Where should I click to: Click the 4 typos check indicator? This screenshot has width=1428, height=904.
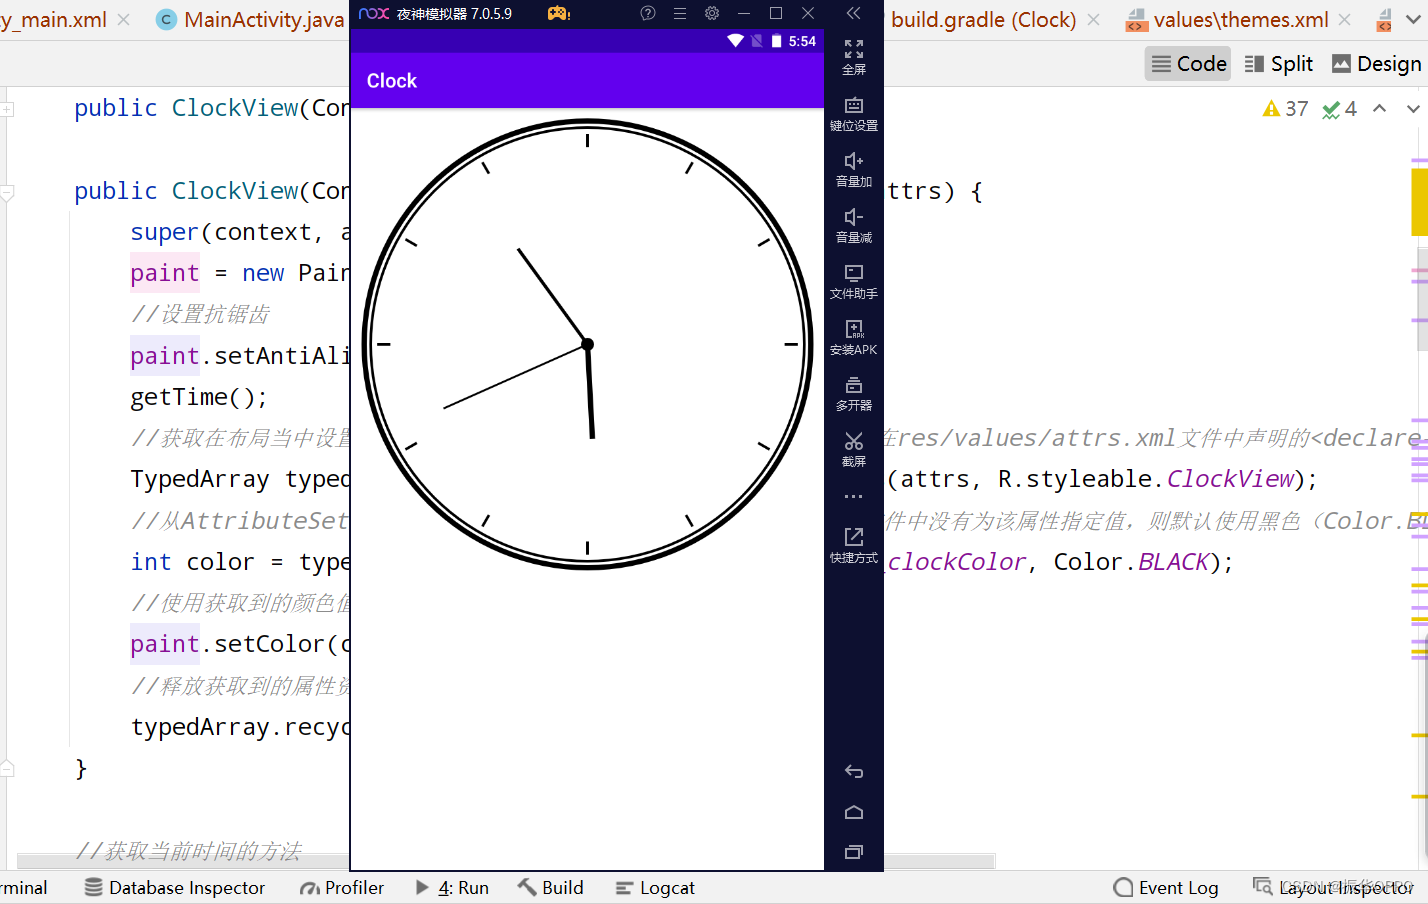click(x=1339, y=109)
